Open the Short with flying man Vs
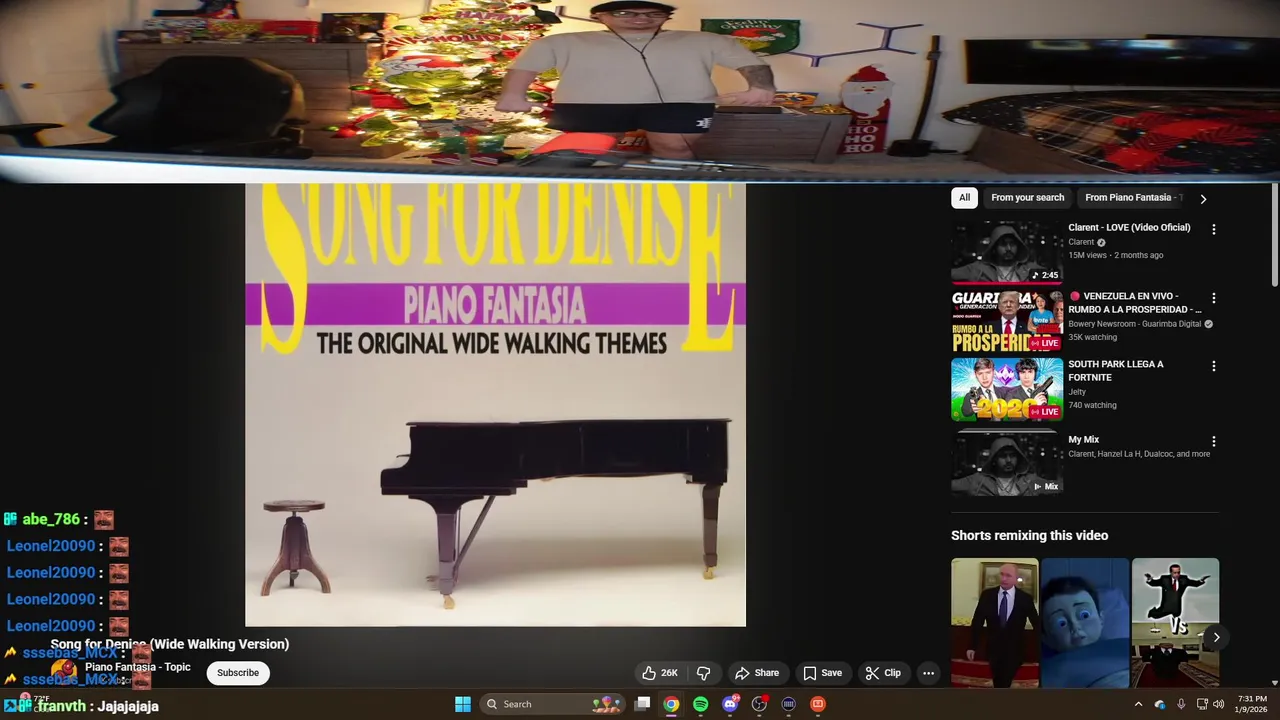1280x720 pixels. [x=1175, y=623]
